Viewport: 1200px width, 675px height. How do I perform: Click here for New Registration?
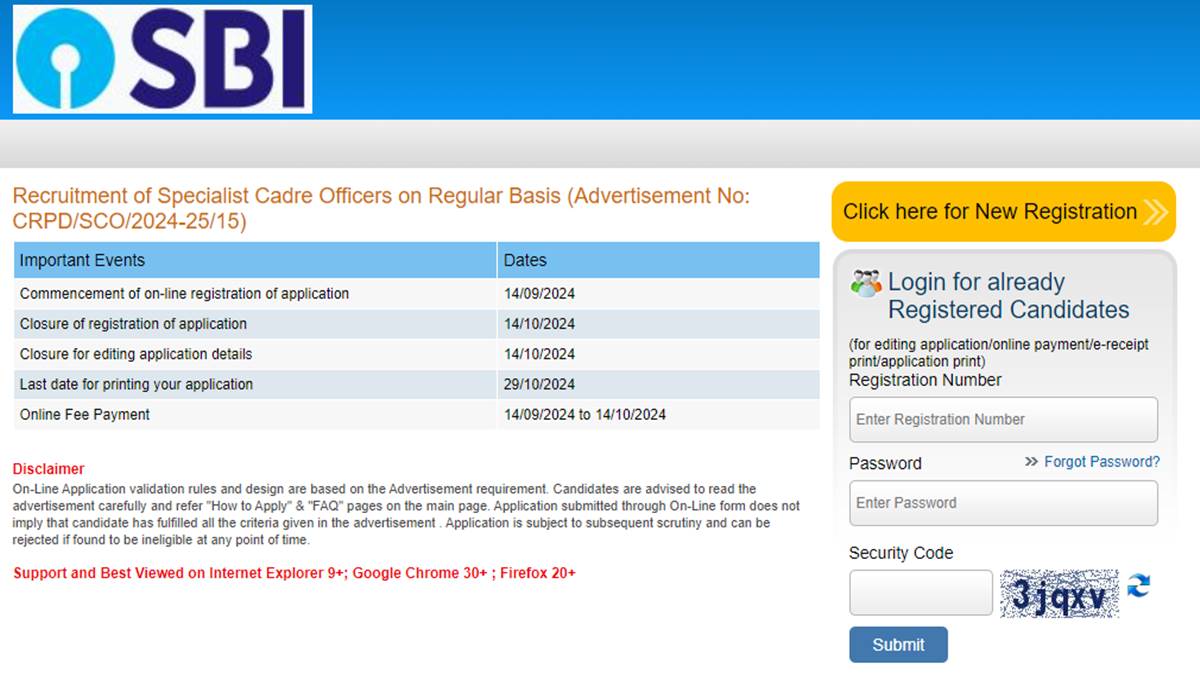[x=990, y=212]
